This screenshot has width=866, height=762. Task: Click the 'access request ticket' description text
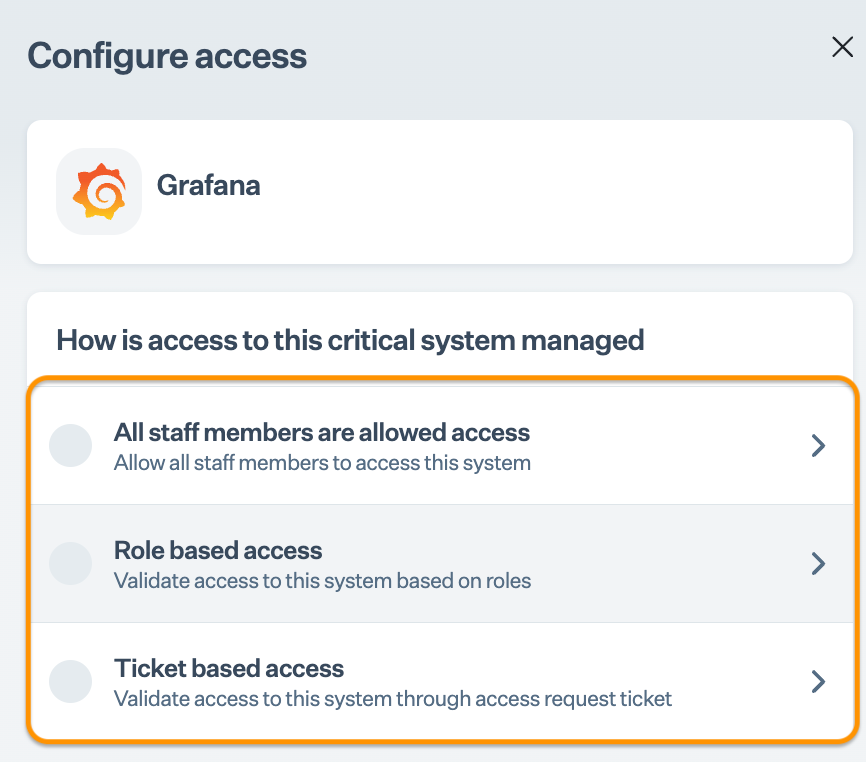(393, 699)
